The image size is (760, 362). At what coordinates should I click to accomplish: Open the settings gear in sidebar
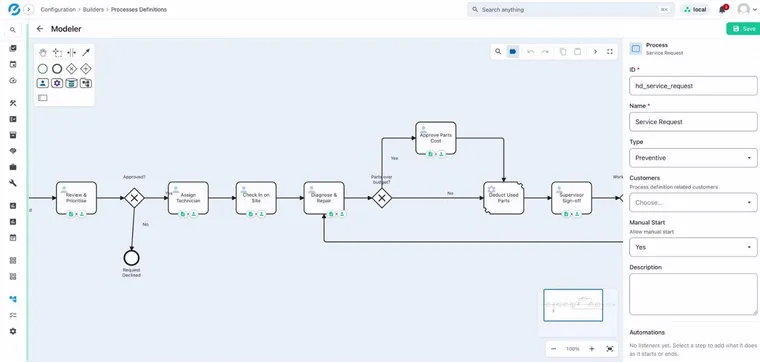click(13, 331)
